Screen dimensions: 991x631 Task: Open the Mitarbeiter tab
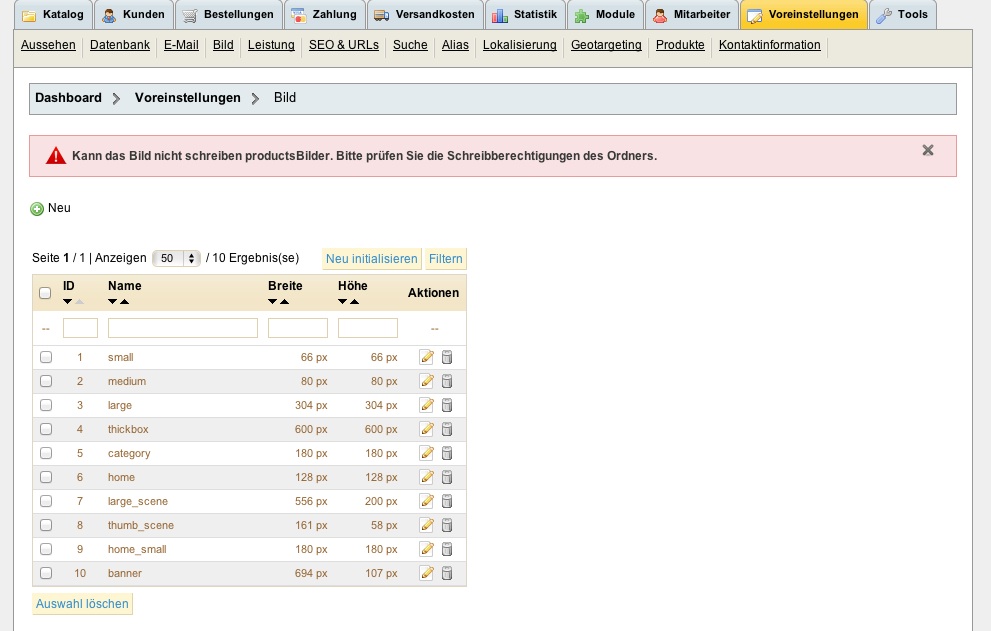pos(691,15)
